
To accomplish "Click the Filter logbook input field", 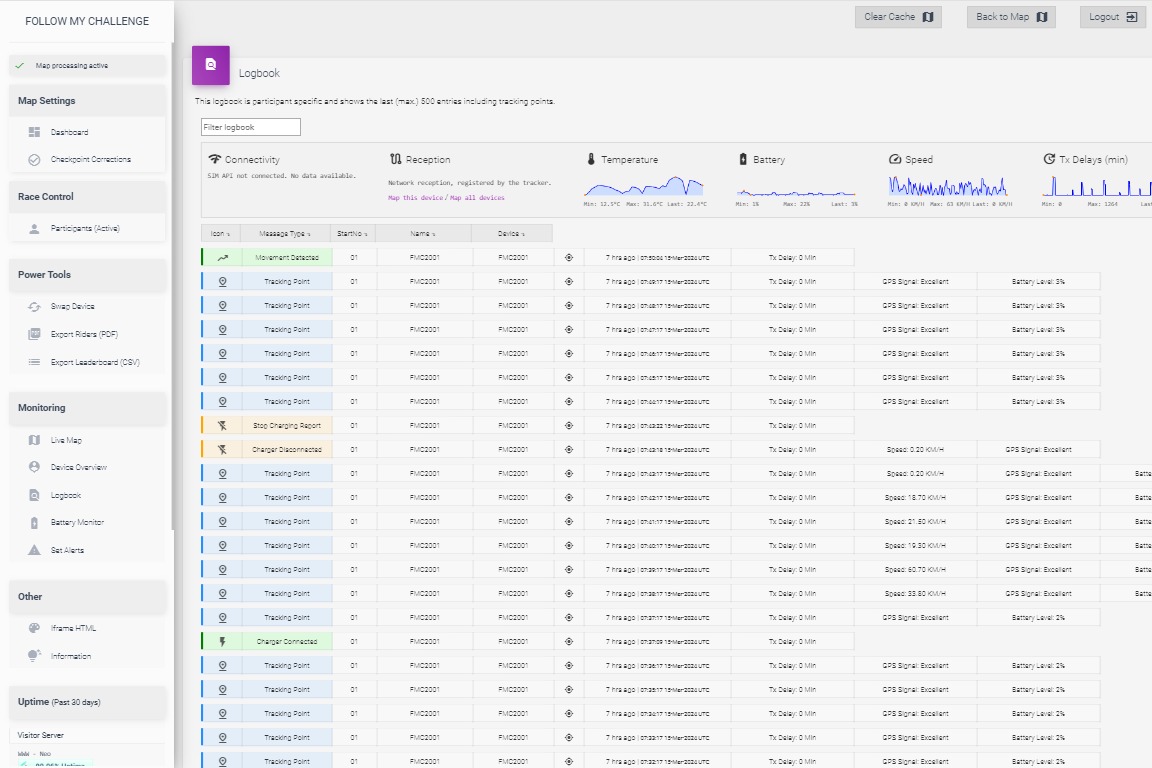I will click(251, 127).
